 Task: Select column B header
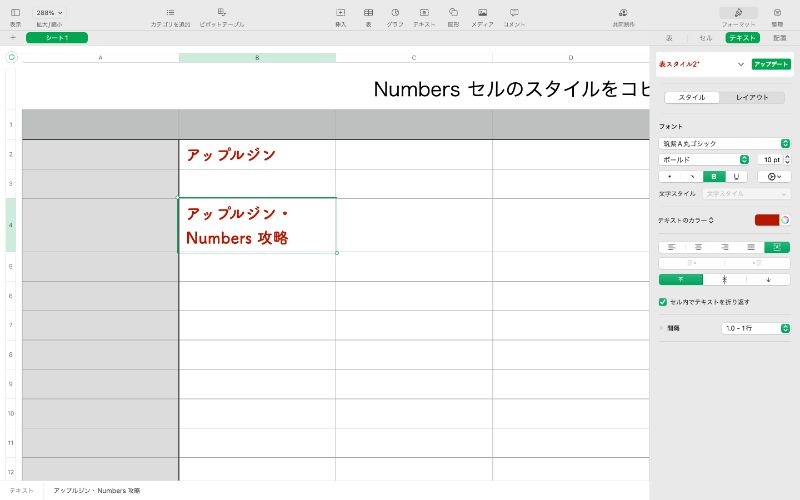[257, 58]
